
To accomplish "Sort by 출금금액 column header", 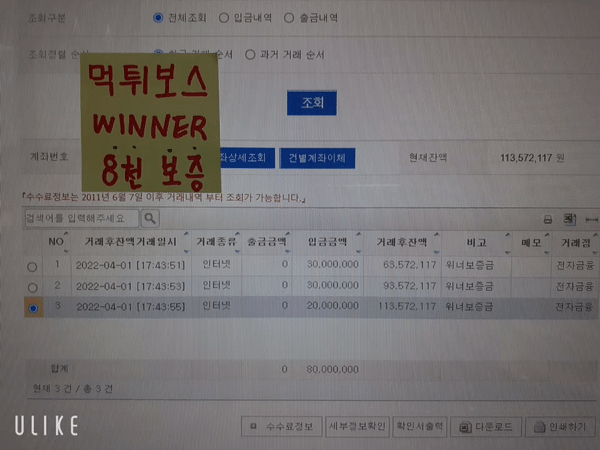I will 267,242.
